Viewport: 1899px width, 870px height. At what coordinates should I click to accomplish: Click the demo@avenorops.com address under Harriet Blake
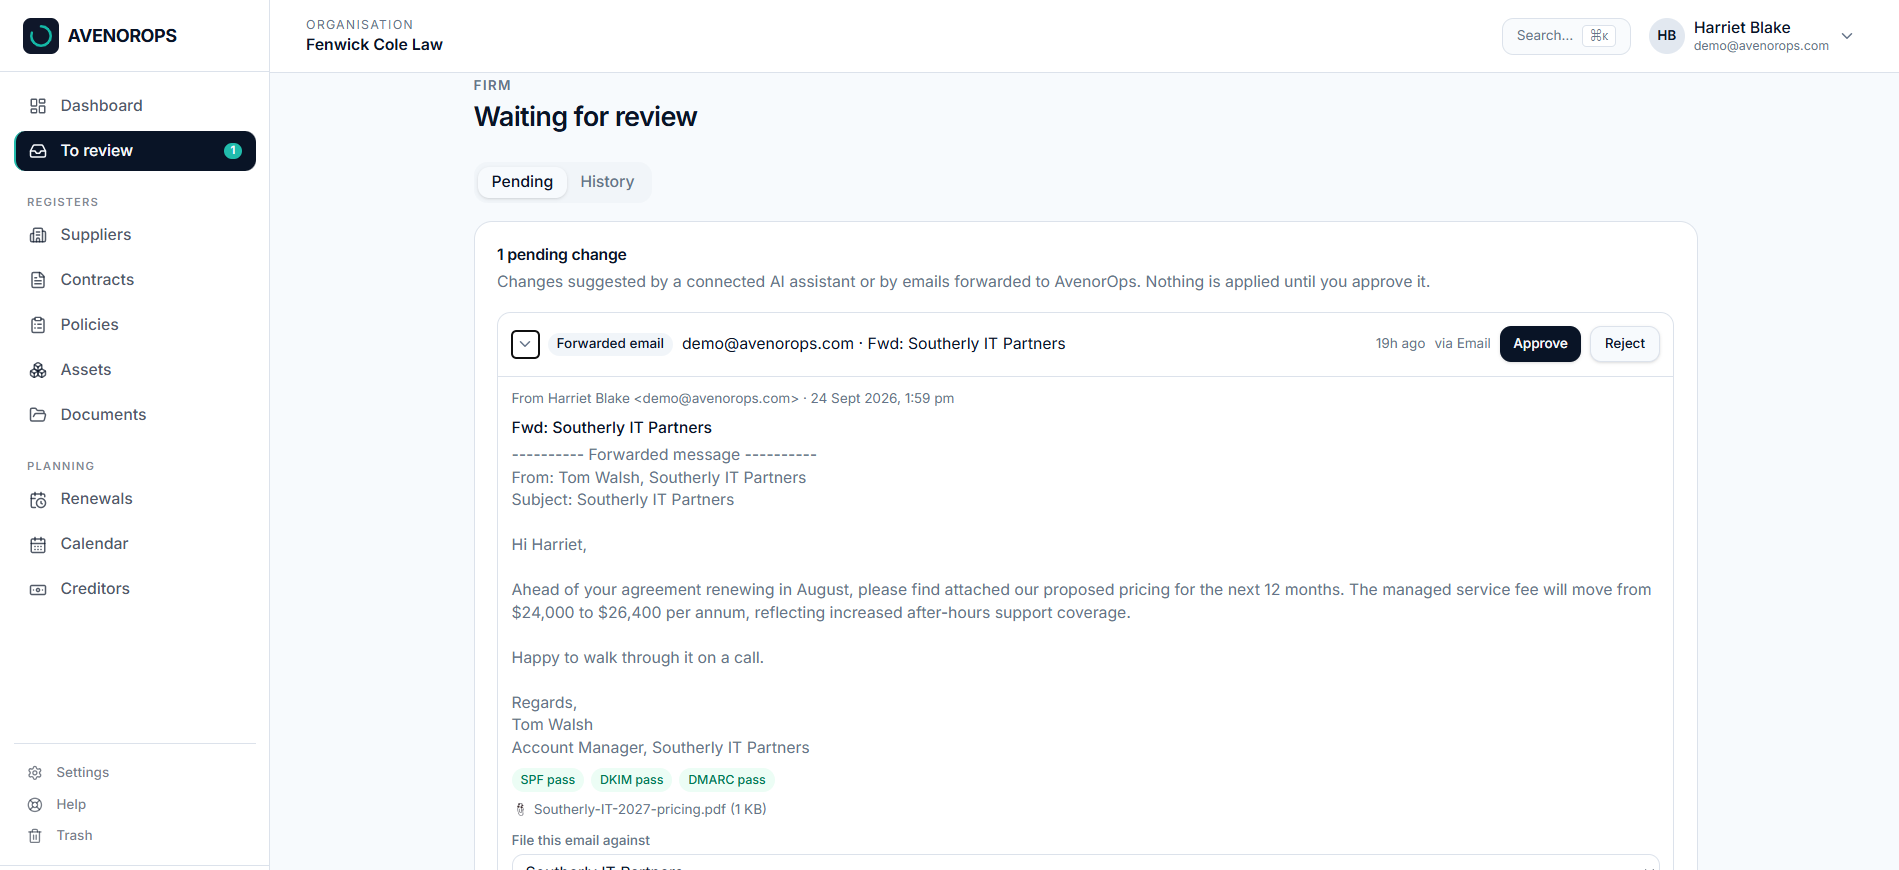(1761, 46)
